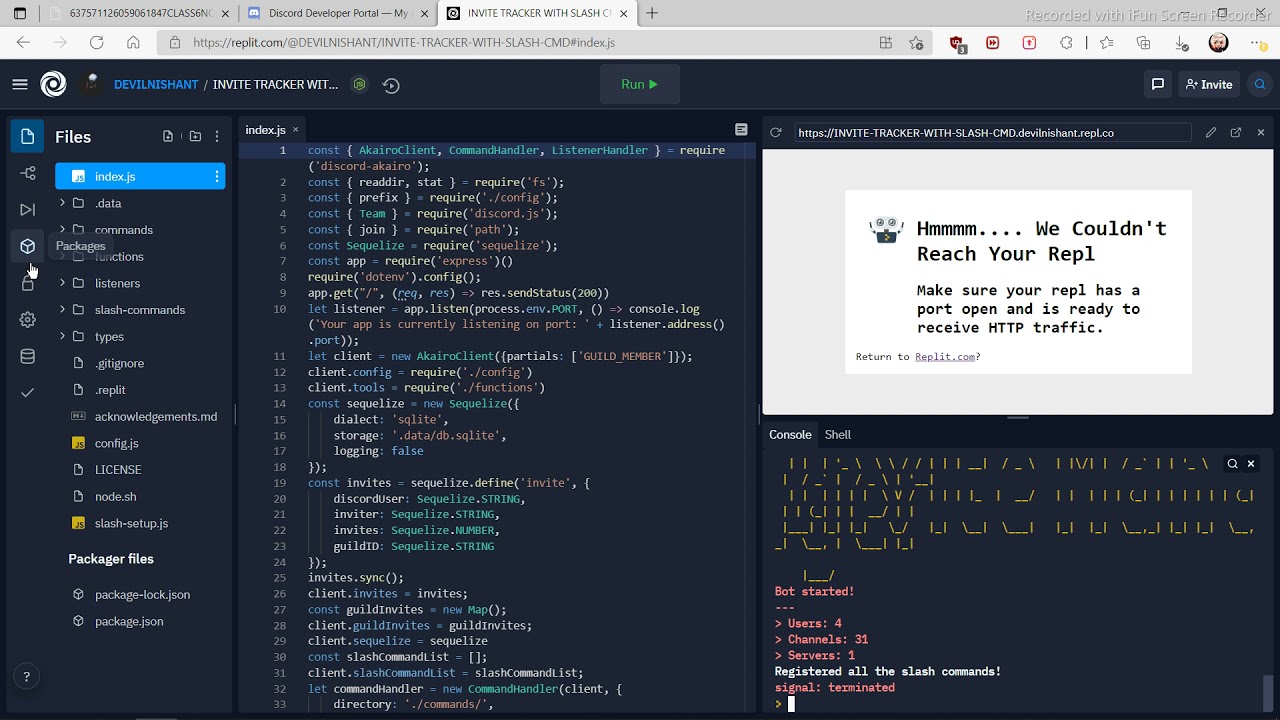The height and width of the screenshot is (720, 1280).
Task: Close the webview pane
Action: pos(1261,133)
